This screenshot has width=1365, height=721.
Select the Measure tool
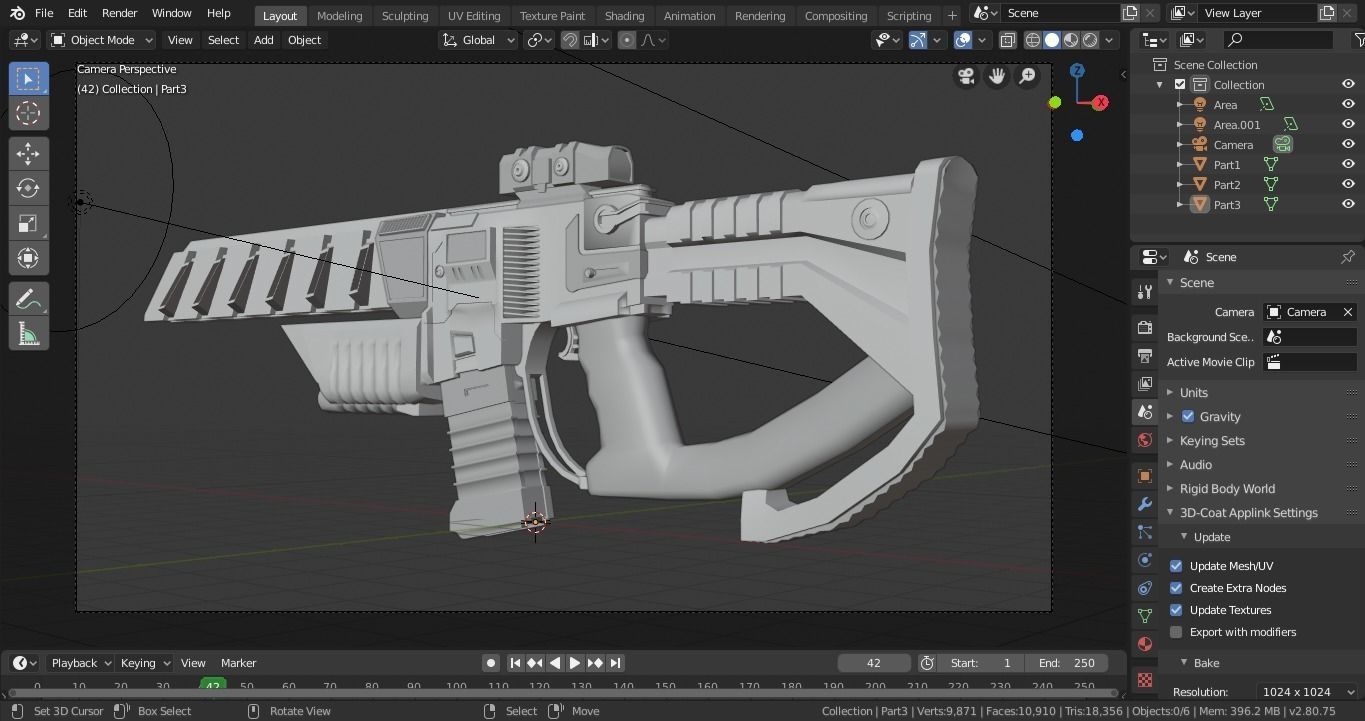tap(28, 333)
